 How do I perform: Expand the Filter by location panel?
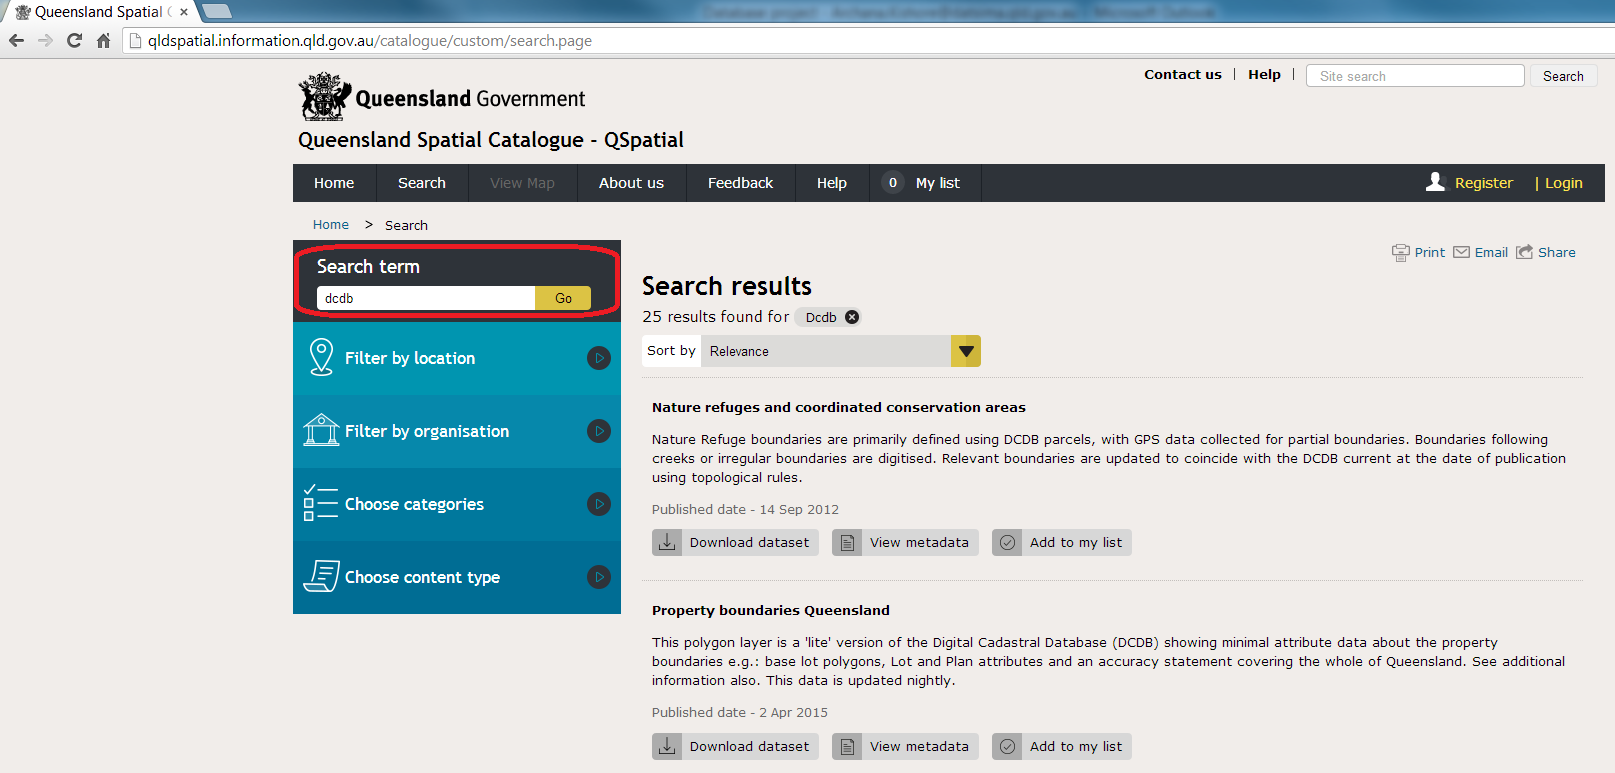pos(598,357)
